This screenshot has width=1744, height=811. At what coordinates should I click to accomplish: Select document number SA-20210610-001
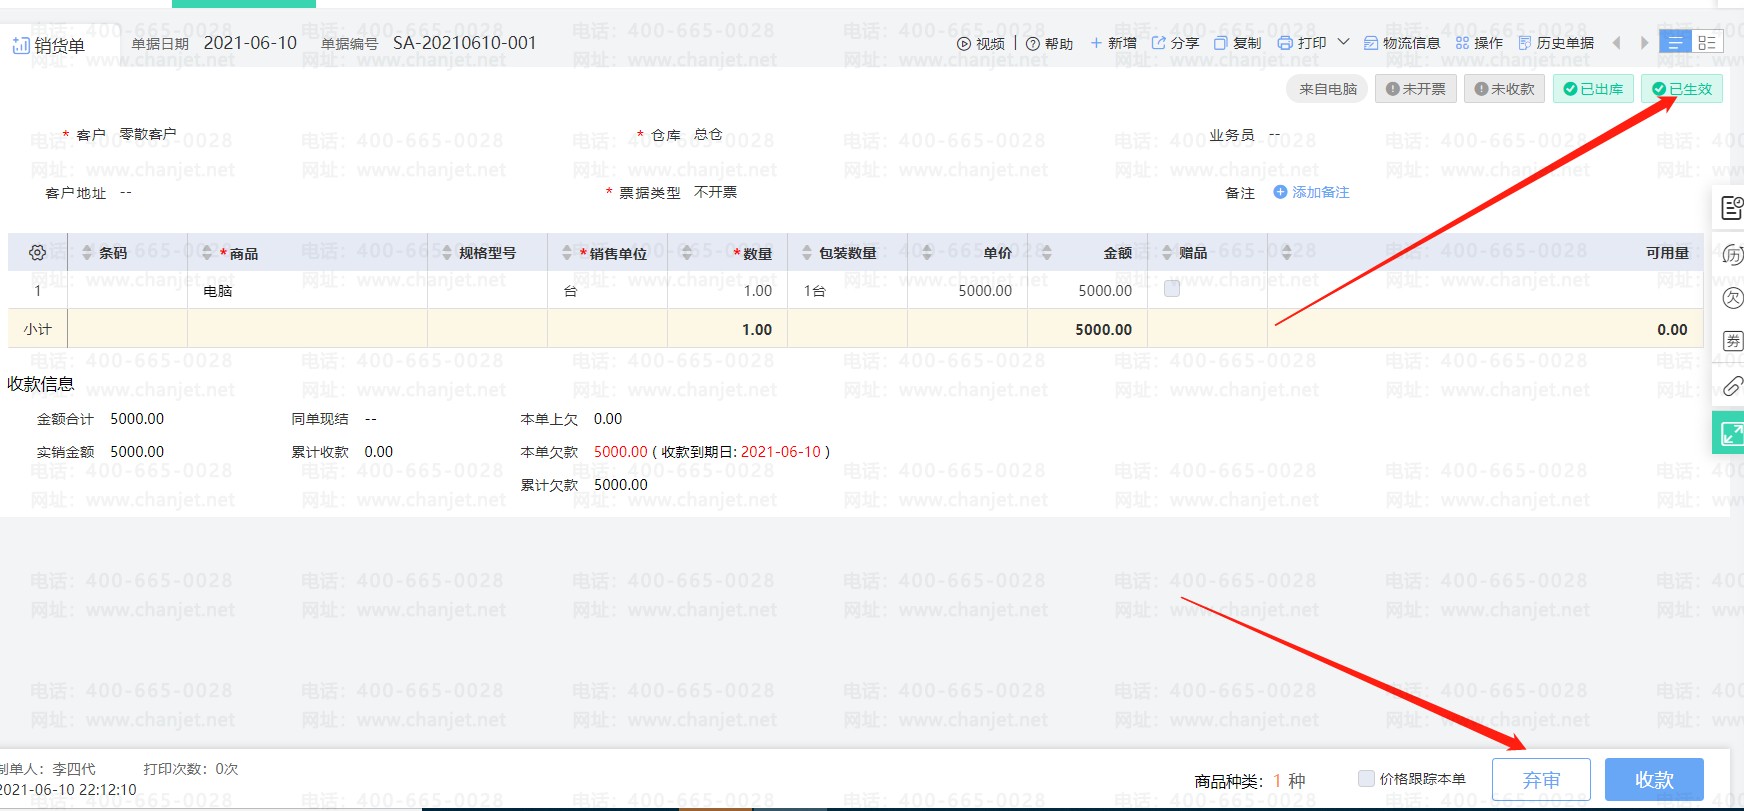464,43
